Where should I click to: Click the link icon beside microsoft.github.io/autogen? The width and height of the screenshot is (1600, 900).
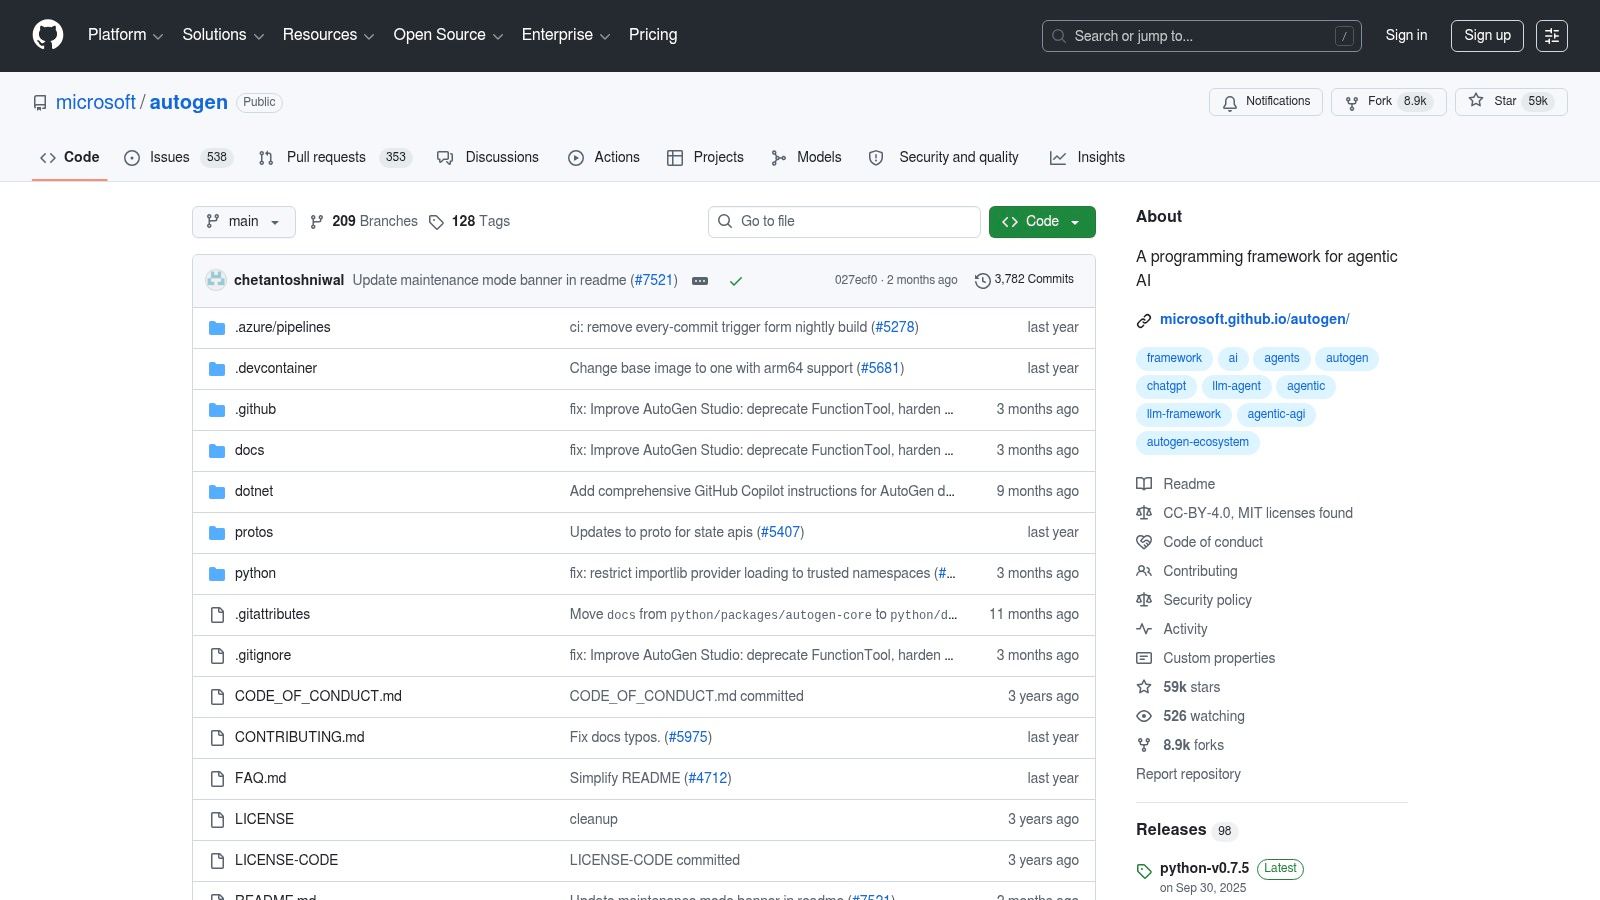click(1144, 320)
